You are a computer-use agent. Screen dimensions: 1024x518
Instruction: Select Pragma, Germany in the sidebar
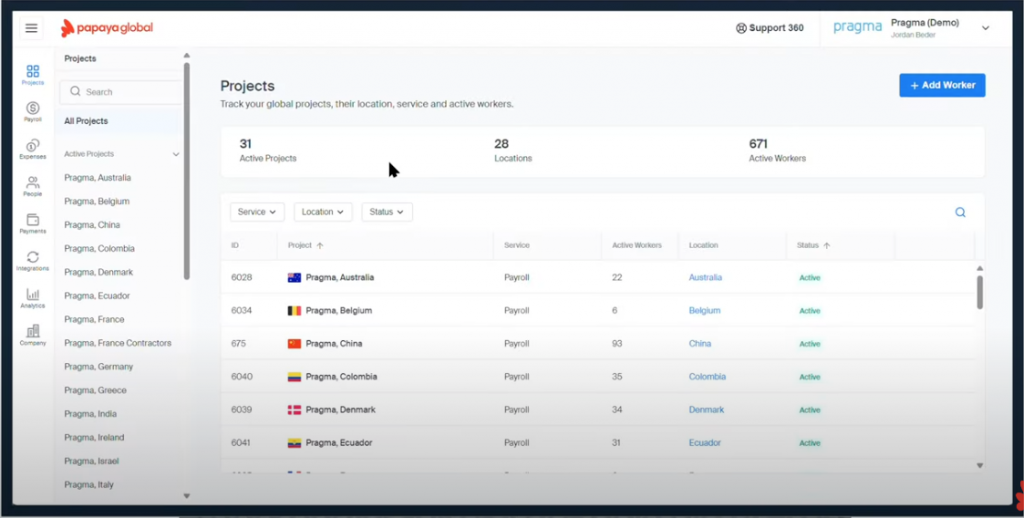click(x=99, y=366)
